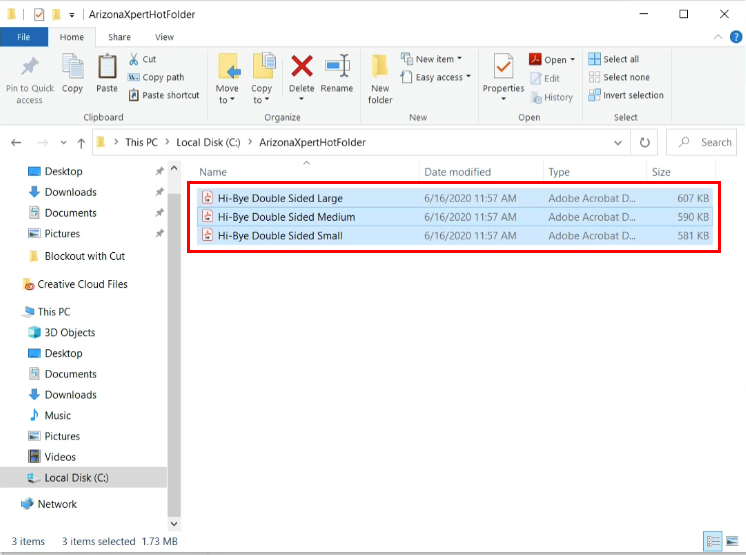
Task: Click the Pin to Quick access icon
Action: [x=29, y=69]
